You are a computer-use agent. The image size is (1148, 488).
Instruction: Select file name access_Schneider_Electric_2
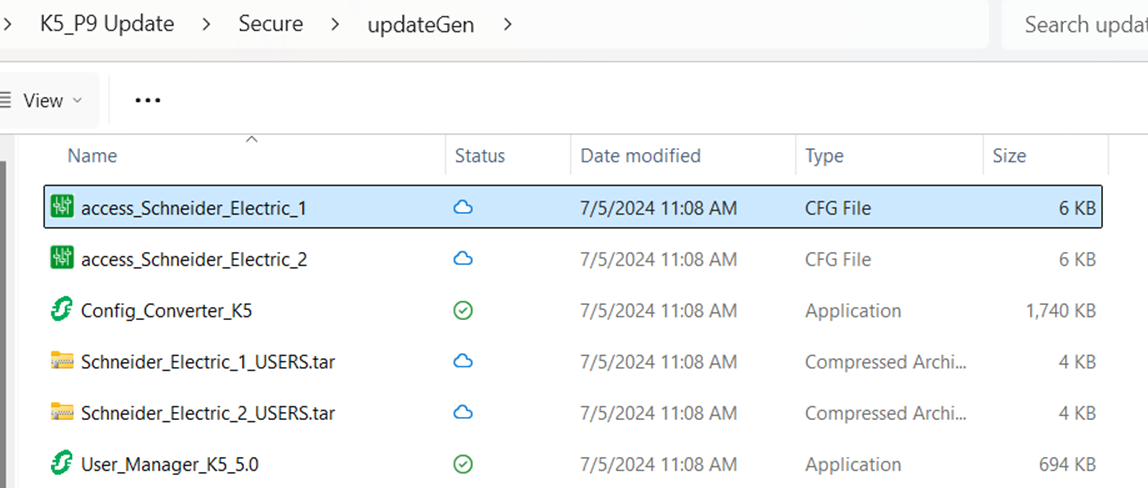pos(194,260)
